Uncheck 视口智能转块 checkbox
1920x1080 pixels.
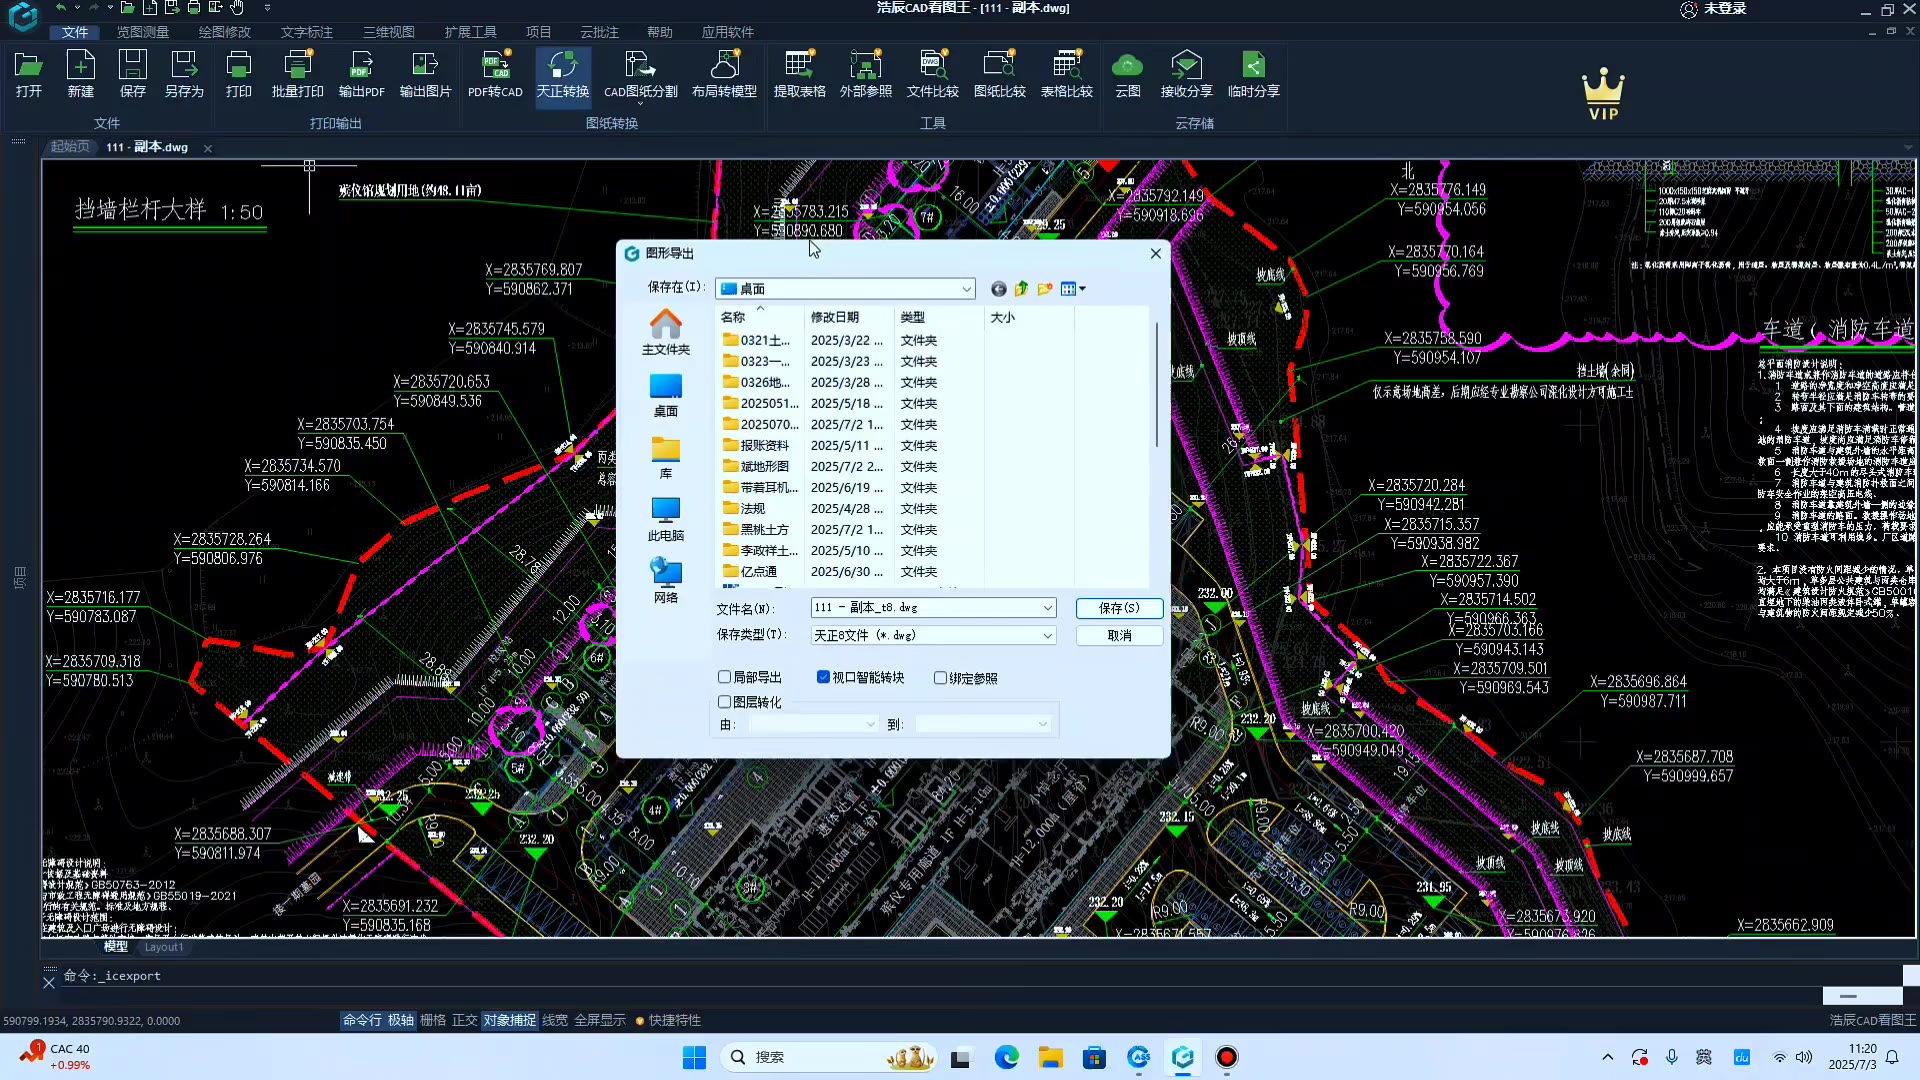(x=823, y=677)
